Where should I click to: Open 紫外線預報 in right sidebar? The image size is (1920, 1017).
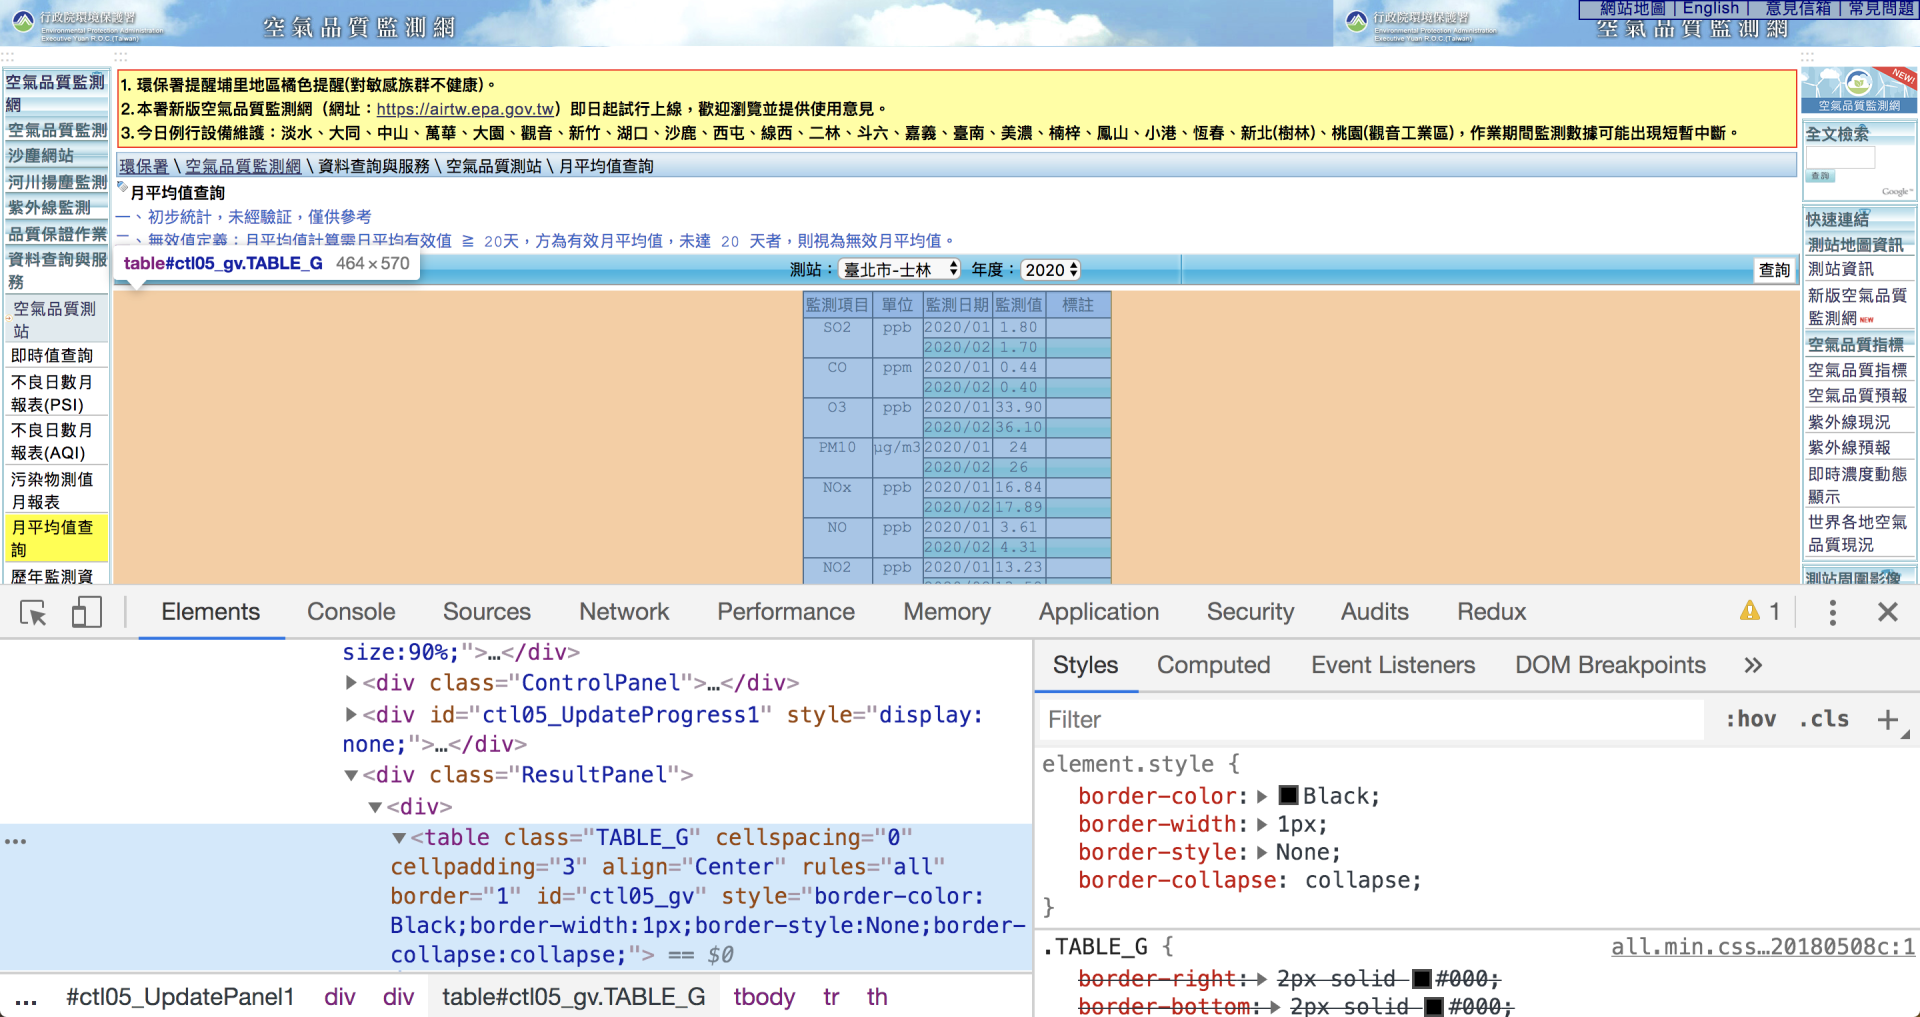tap(1849, 447)
